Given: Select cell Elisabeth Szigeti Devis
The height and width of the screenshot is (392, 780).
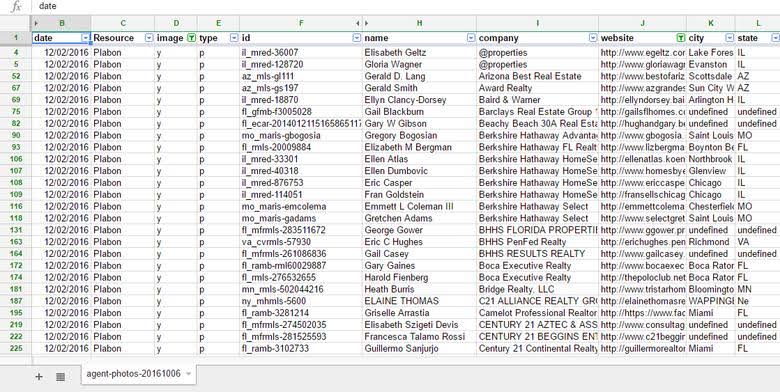Looking at the screenshot, I should click(419, 325).
